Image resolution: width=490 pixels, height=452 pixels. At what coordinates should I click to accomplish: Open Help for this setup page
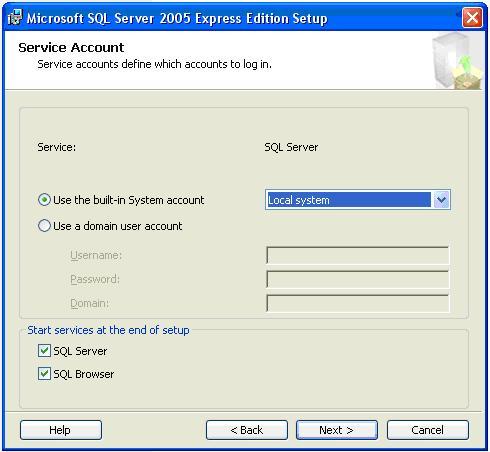click(x=61, y=430)
